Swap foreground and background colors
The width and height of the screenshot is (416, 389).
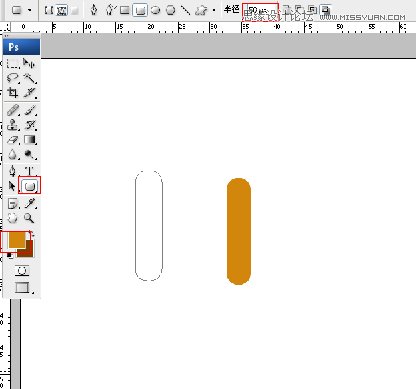pos(32,234)
